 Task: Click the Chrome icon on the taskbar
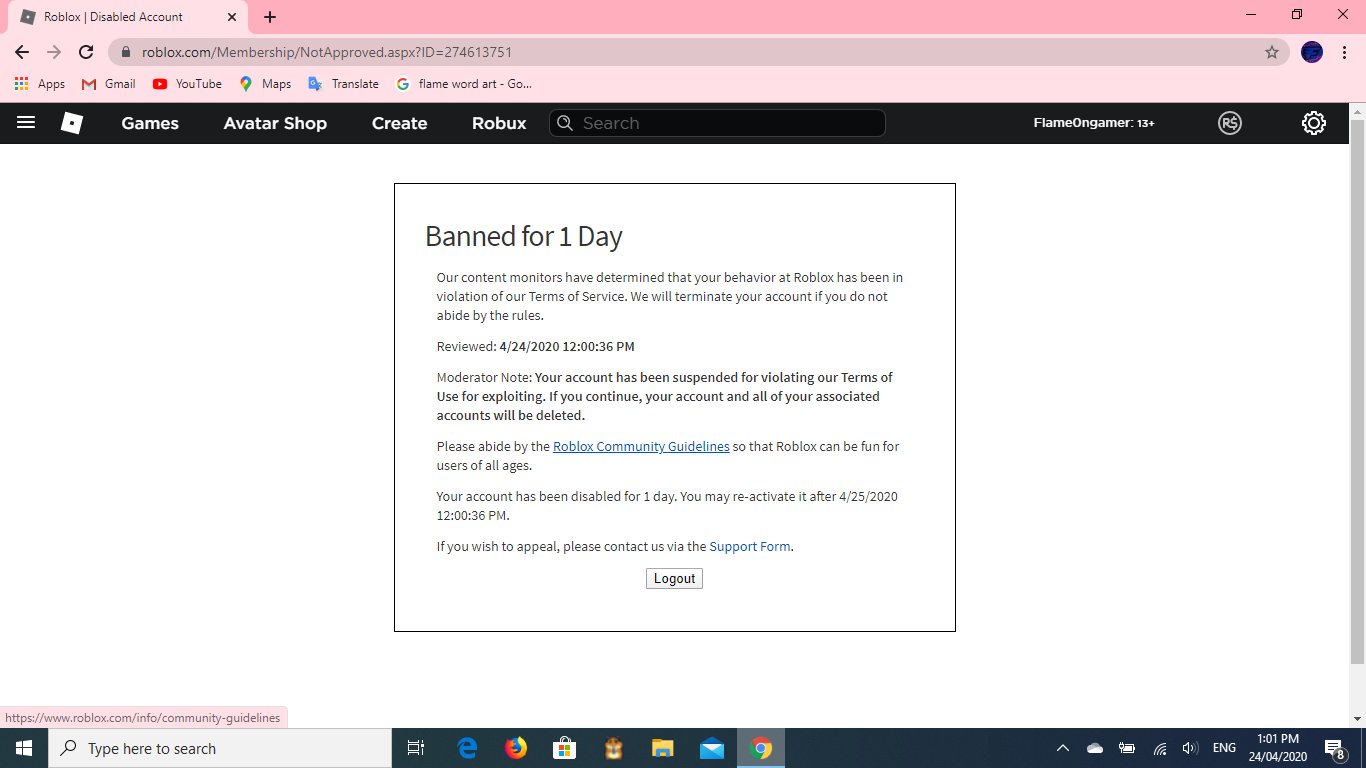click(761, 748)
